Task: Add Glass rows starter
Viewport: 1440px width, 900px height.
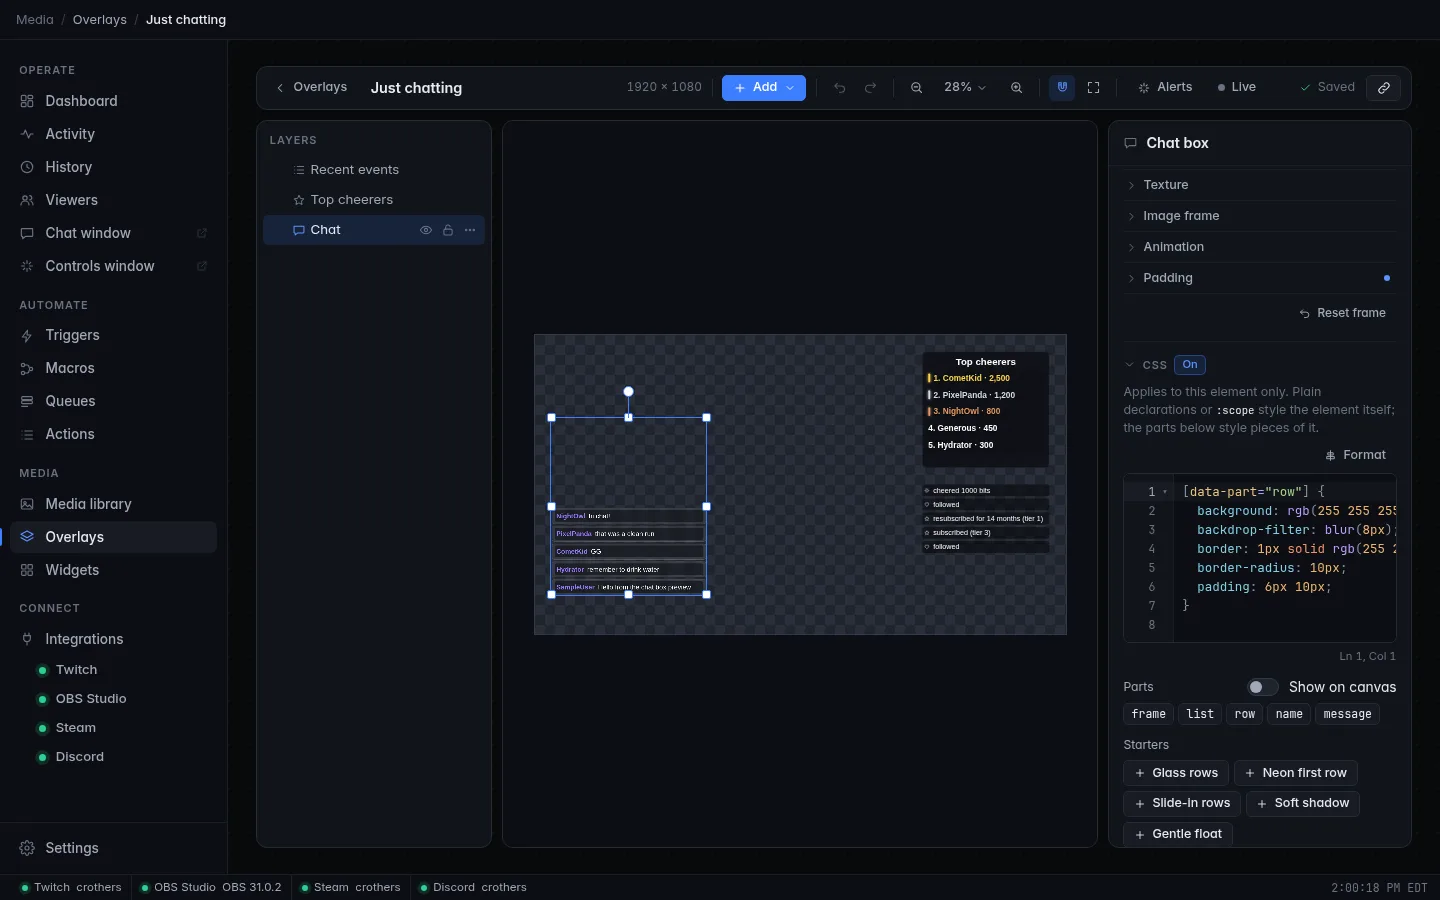Action: [x=1176, y=773]
